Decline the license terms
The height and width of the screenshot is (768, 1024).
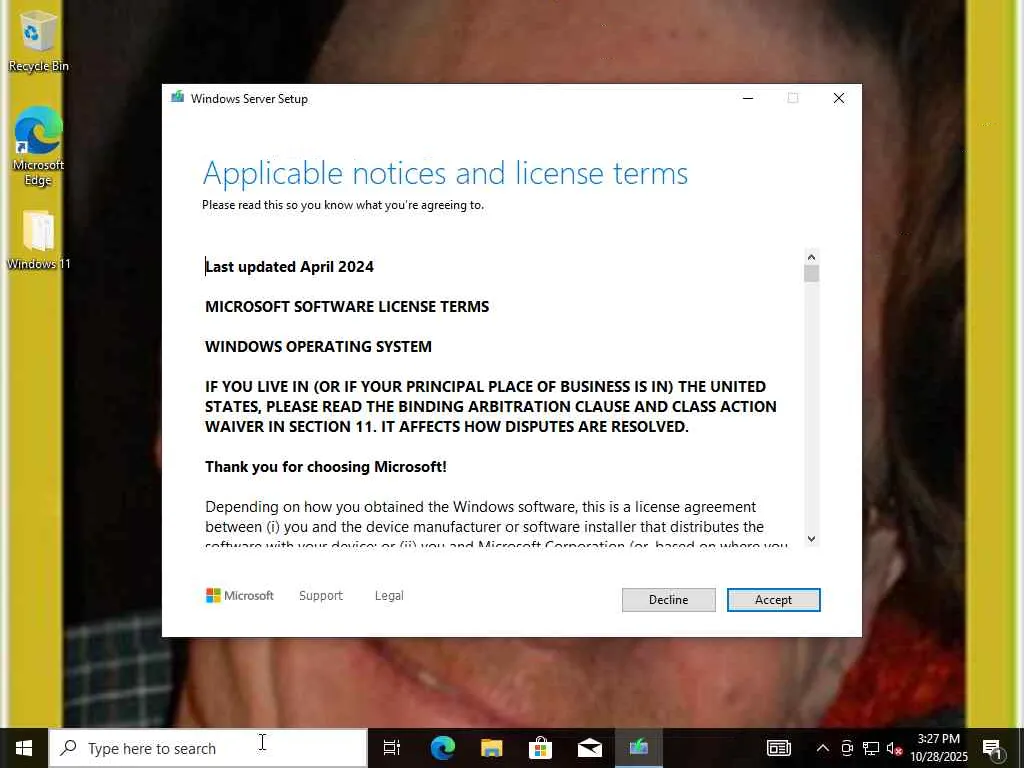(669, 600)
